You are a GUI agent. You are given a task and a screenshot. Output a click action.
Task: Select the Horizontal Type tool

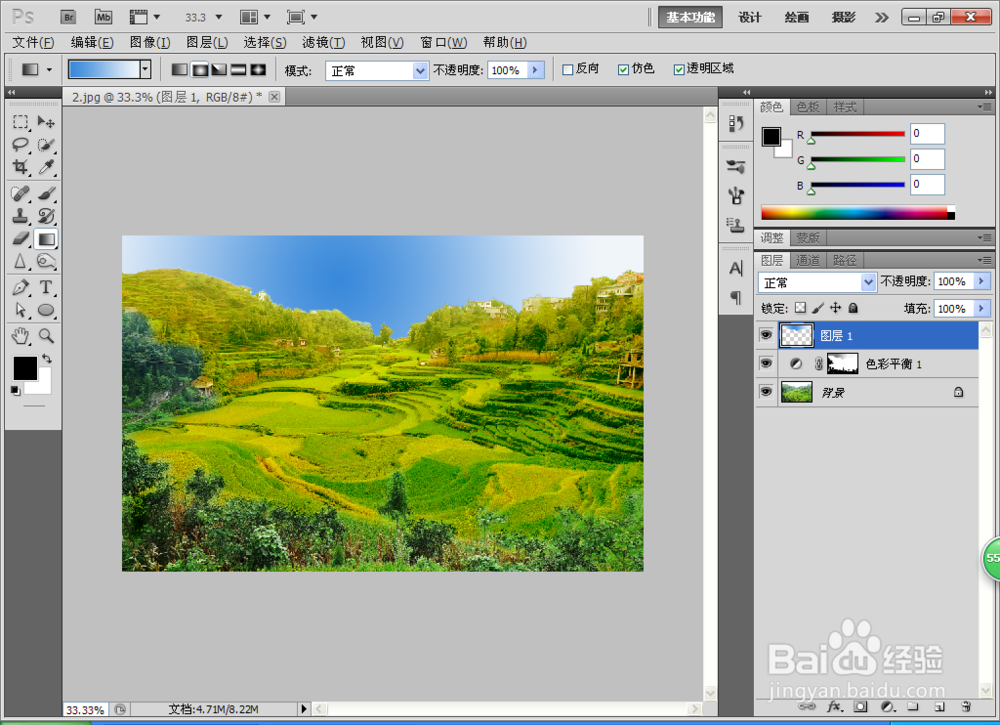(46, 287)
